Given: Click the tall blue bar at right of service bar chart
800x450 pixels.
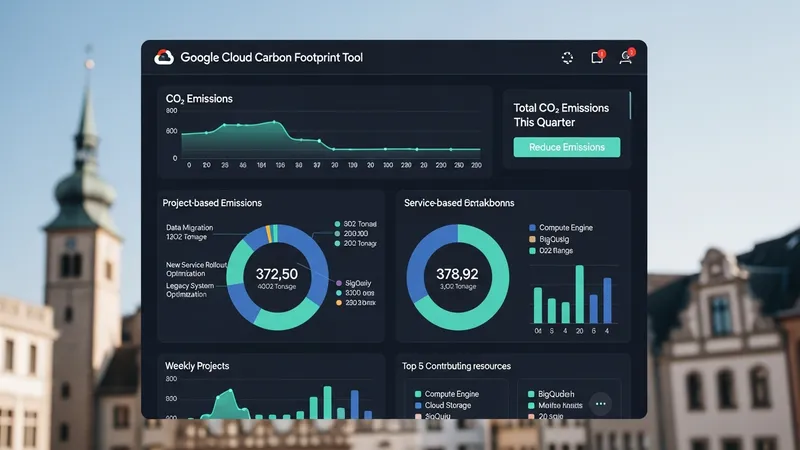Looking at the screenshot, I should [607, 301].
